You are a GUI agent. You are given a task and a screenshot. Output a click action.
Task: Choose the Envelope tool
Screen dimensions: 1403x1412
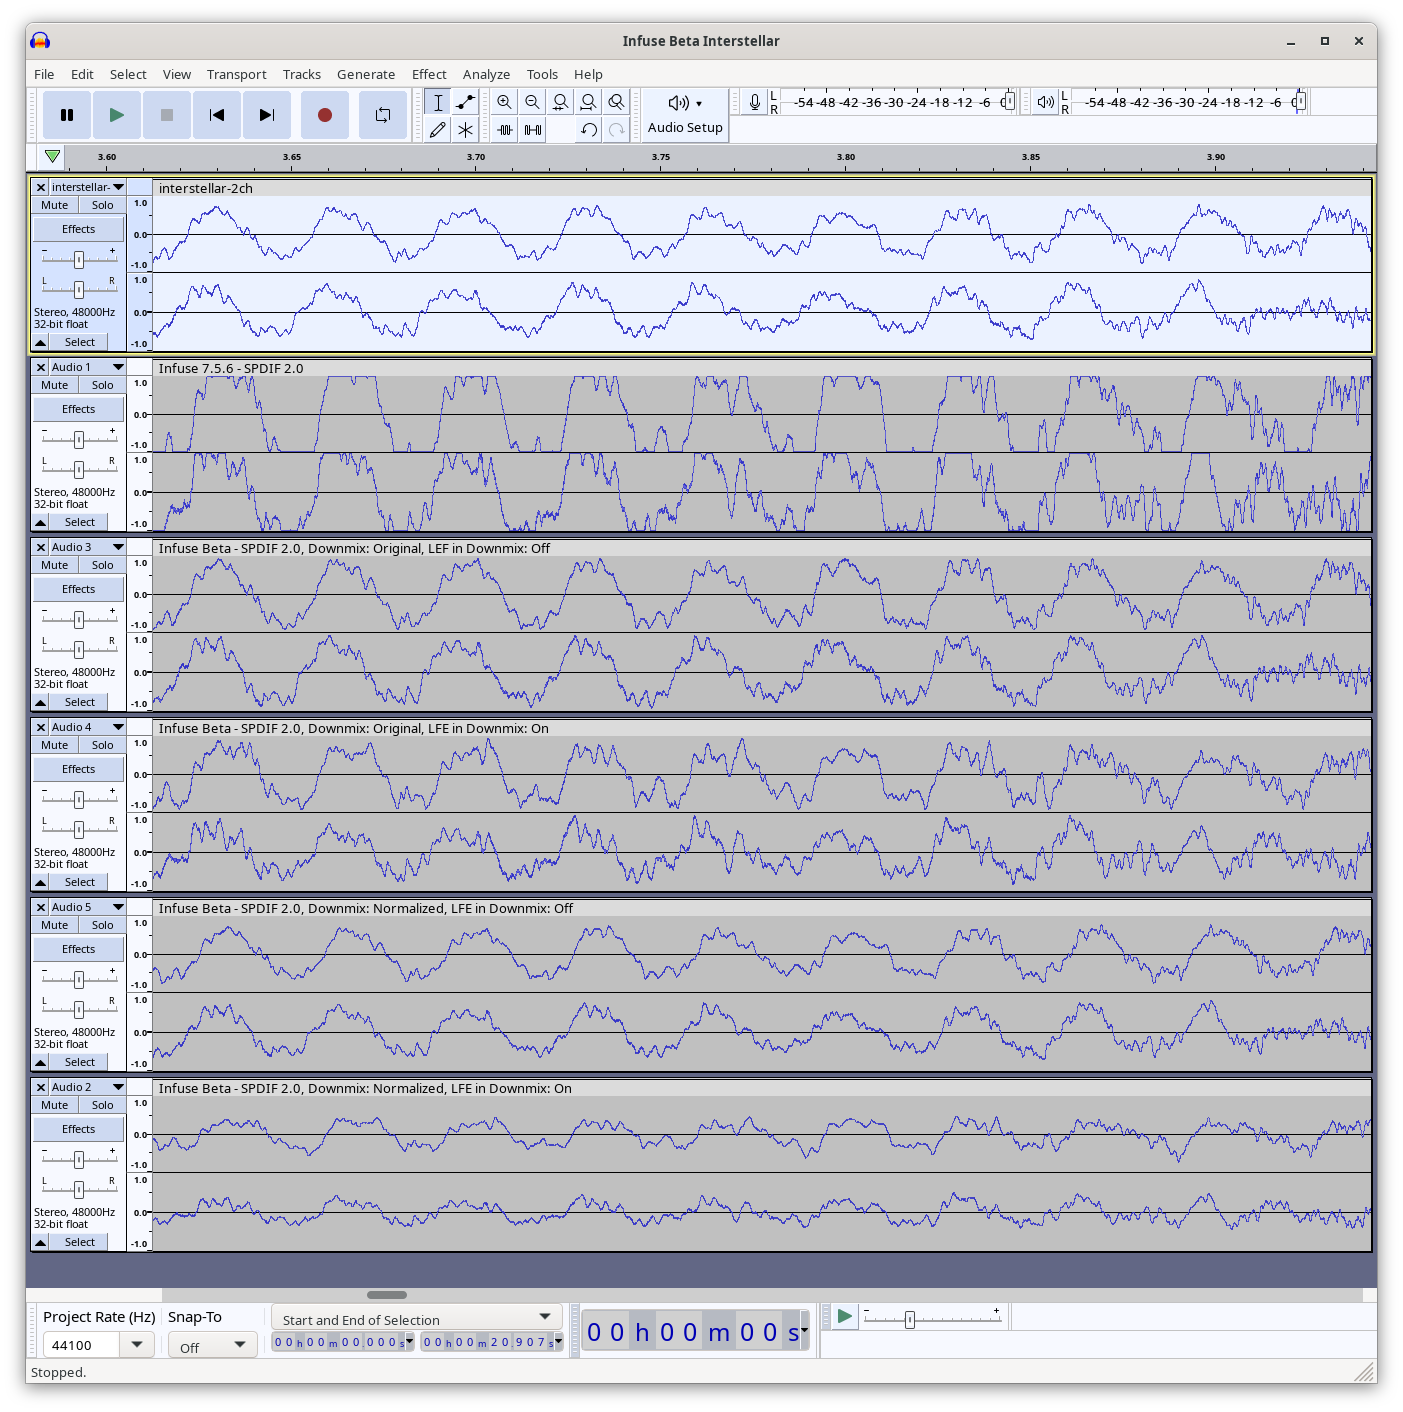point(466,102)
